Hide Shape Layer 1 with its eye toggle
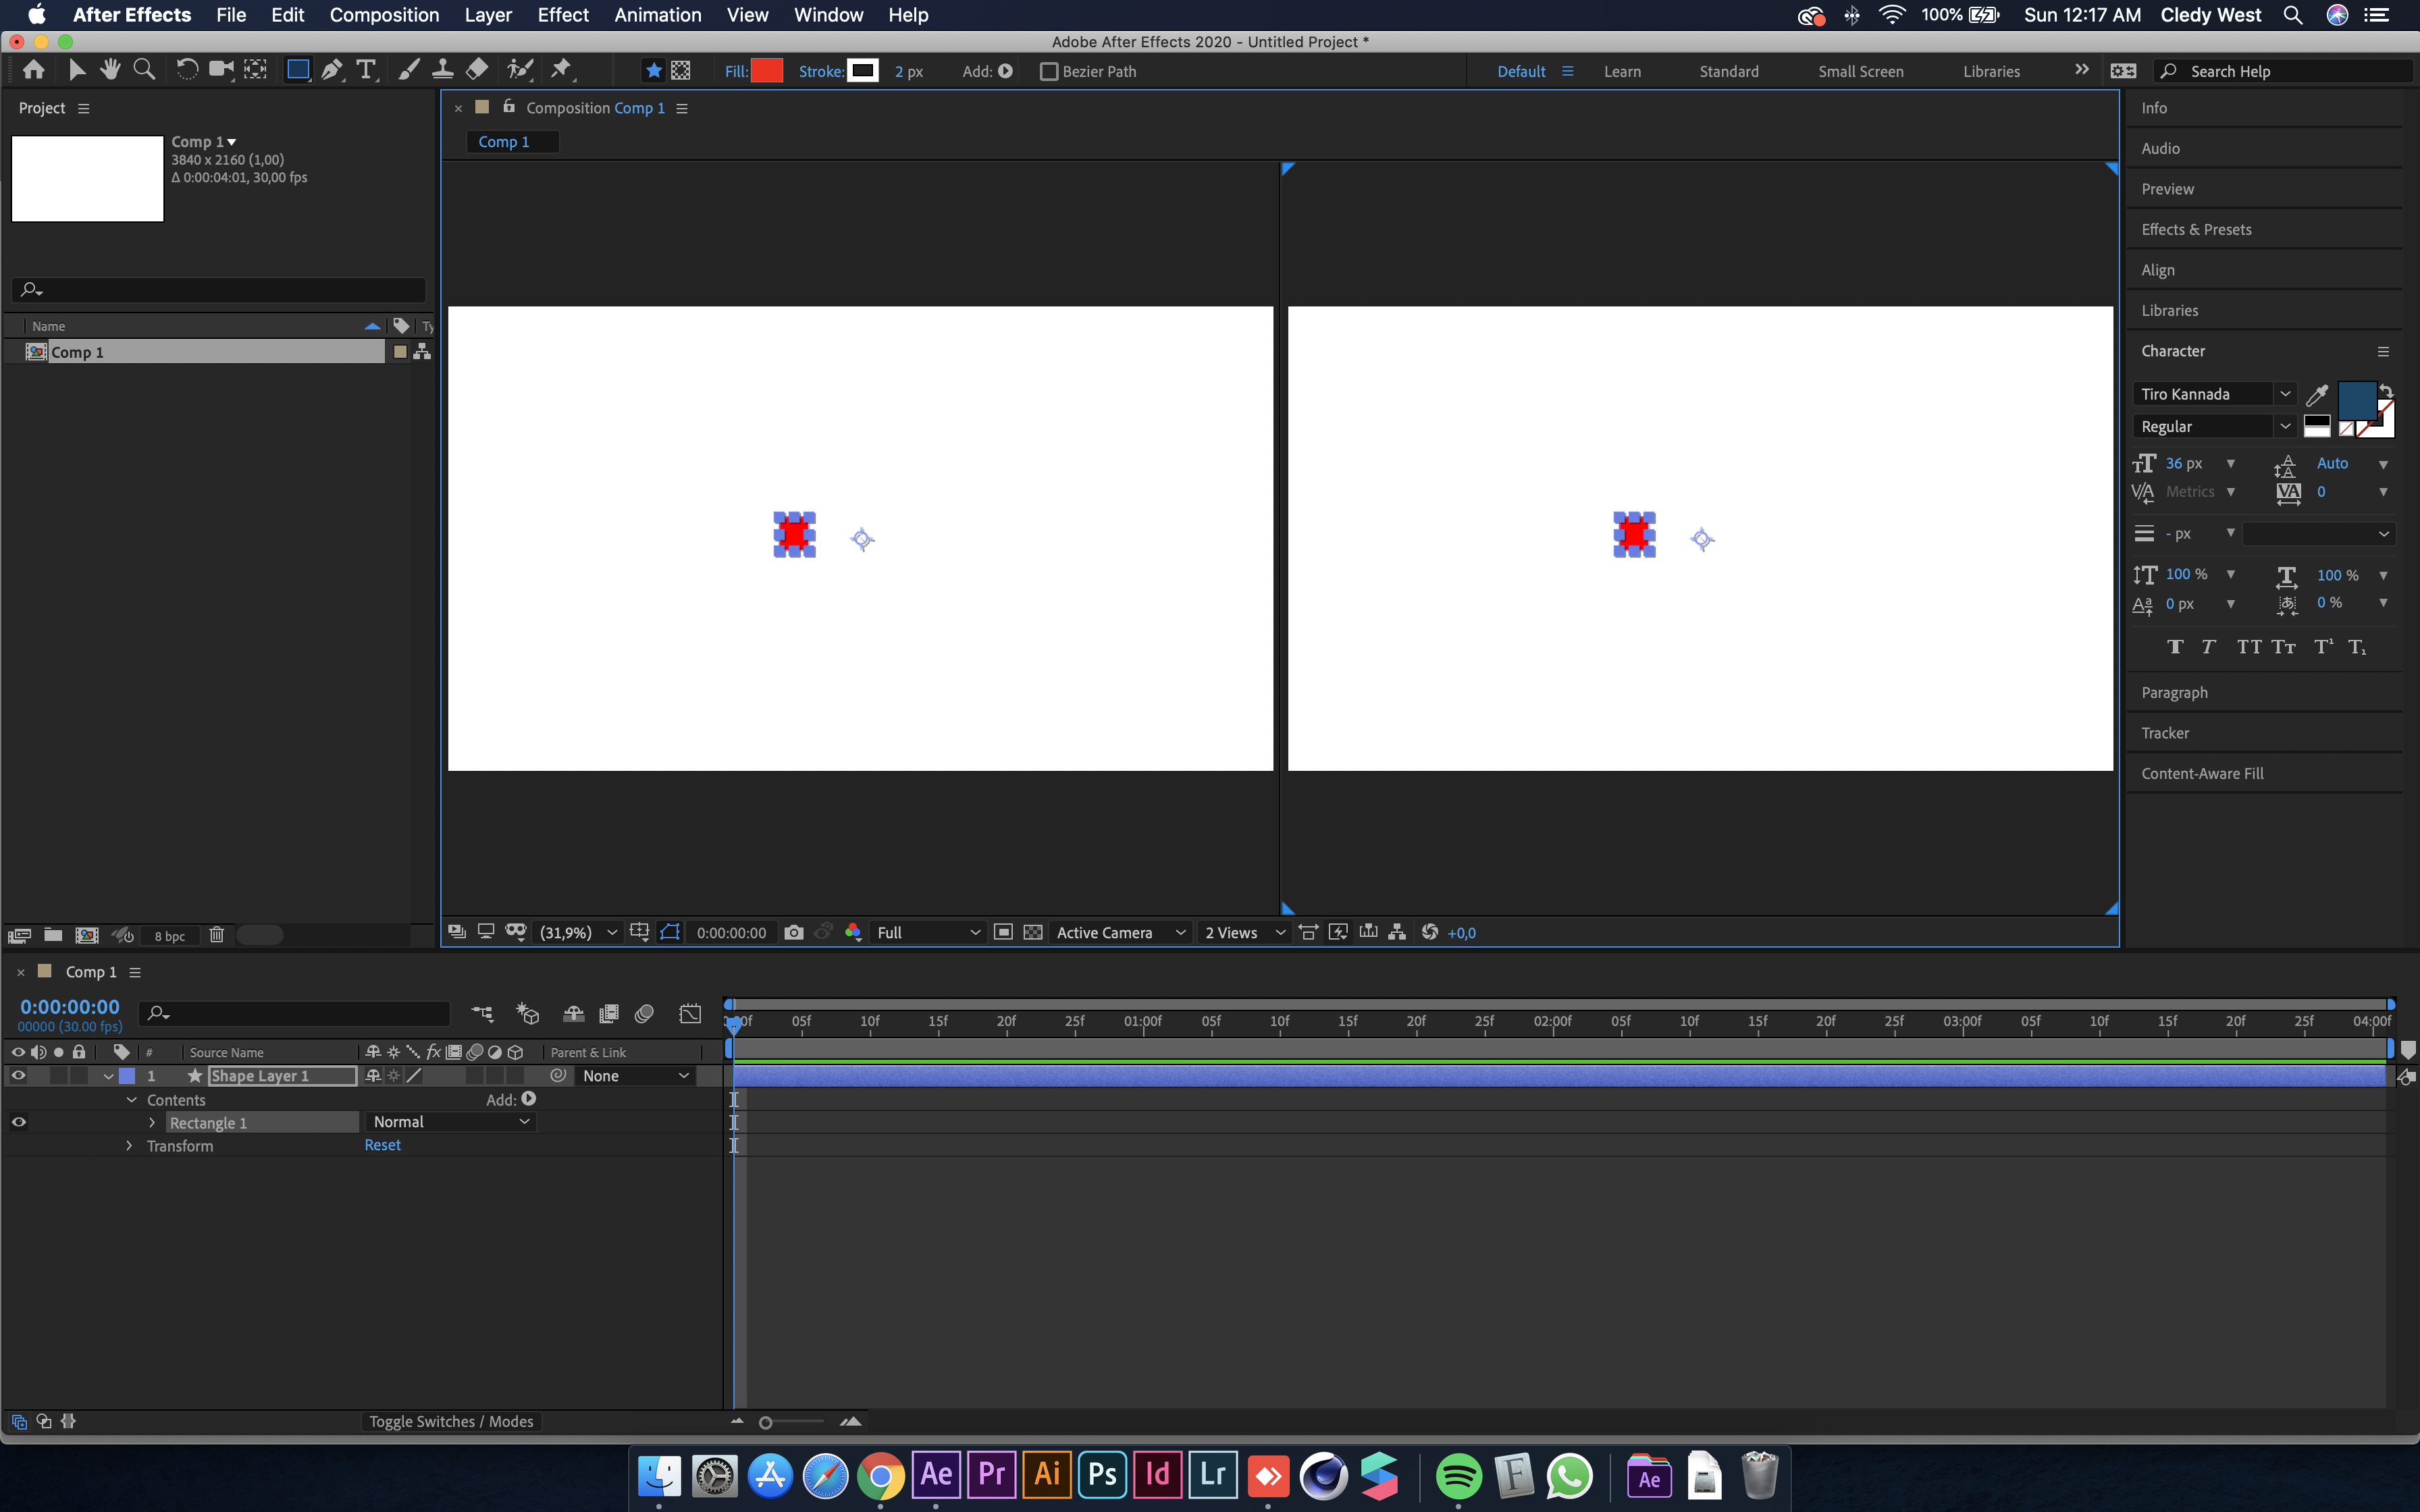 click(17, 1075)
